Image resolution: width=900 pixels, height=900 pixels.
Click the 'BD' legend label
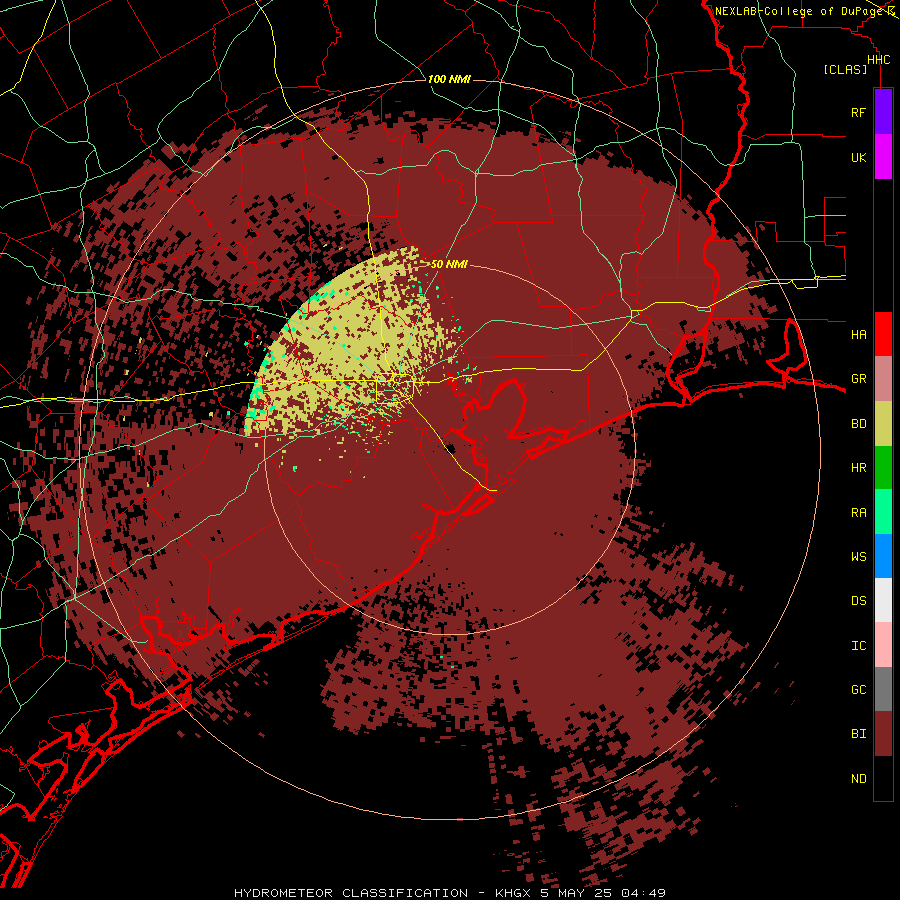tap(858, 424)
